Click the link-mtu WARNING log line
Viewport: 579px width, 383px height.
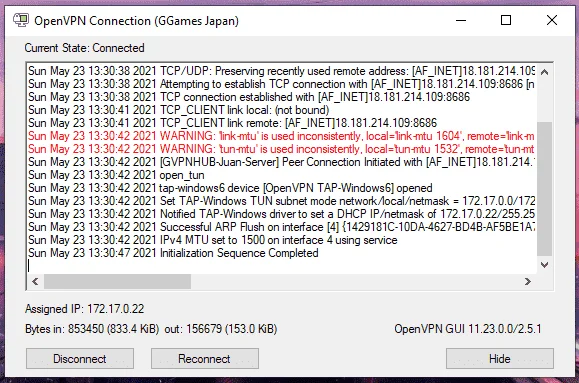point(281,136)
